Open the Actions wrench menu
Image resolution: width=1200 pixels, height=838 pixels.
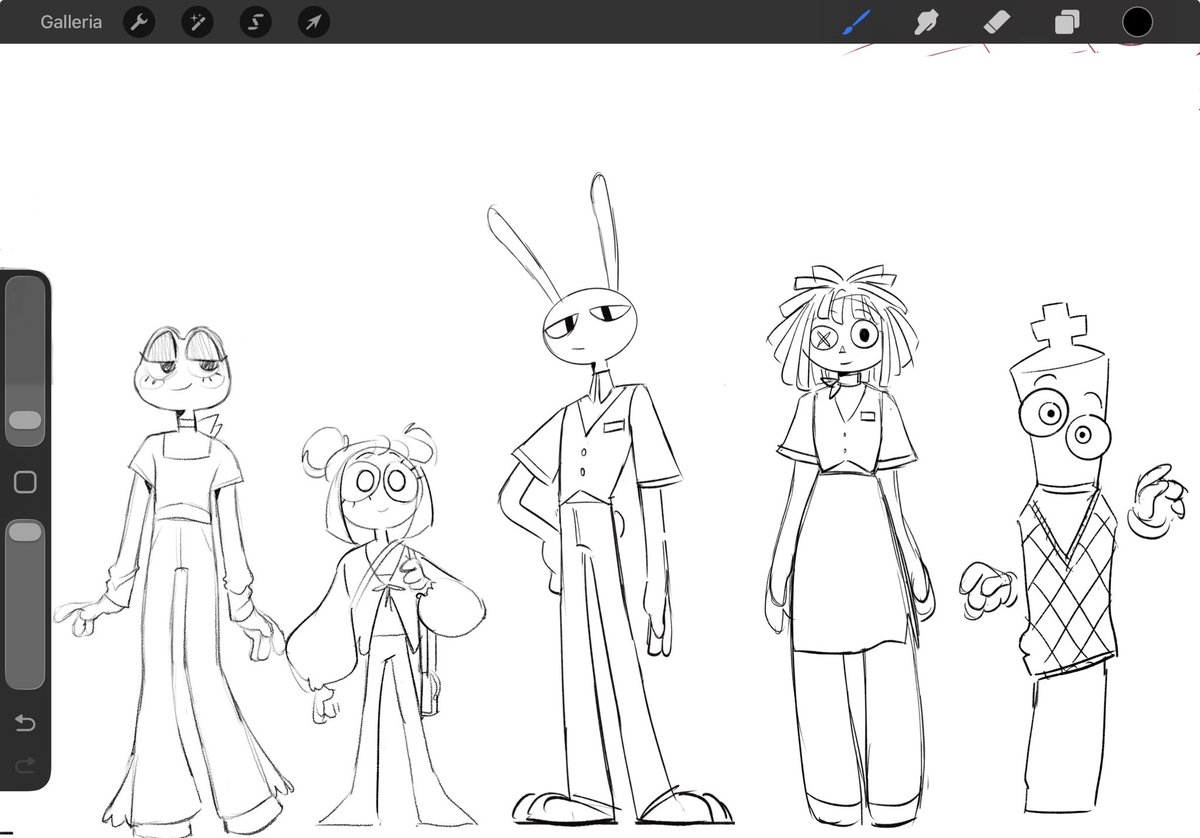[x=139, y=22]
